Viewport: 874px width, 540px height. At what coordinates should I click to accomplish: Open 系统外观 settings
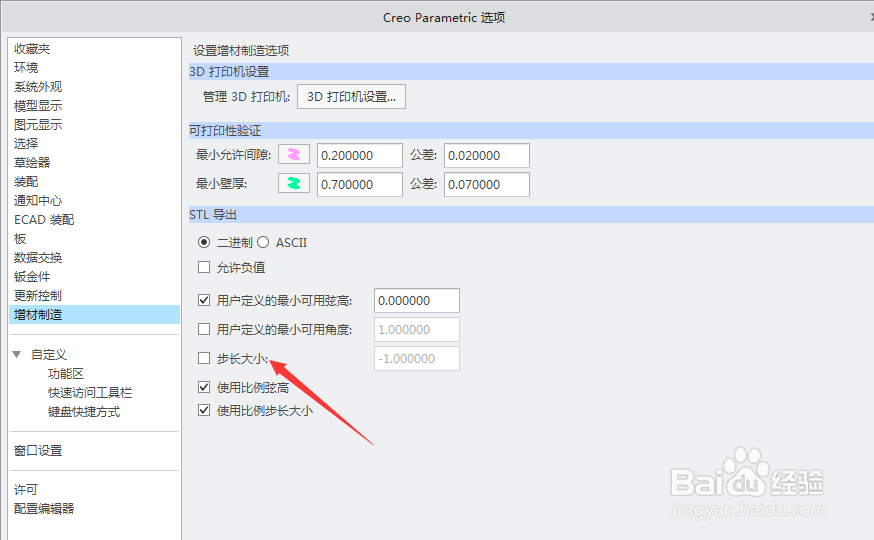(x=38, y=87)
